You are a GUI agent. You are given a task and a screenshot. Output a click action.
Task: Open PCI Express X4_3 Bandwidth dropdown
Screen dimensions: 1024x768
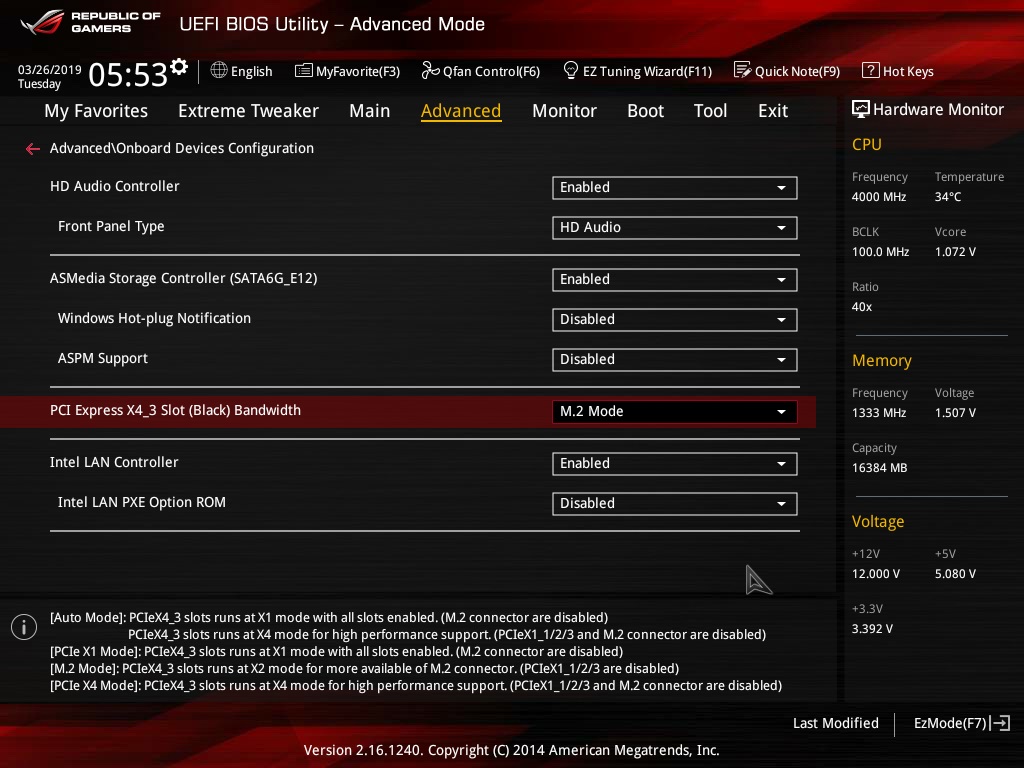click(x=675, y=411)
